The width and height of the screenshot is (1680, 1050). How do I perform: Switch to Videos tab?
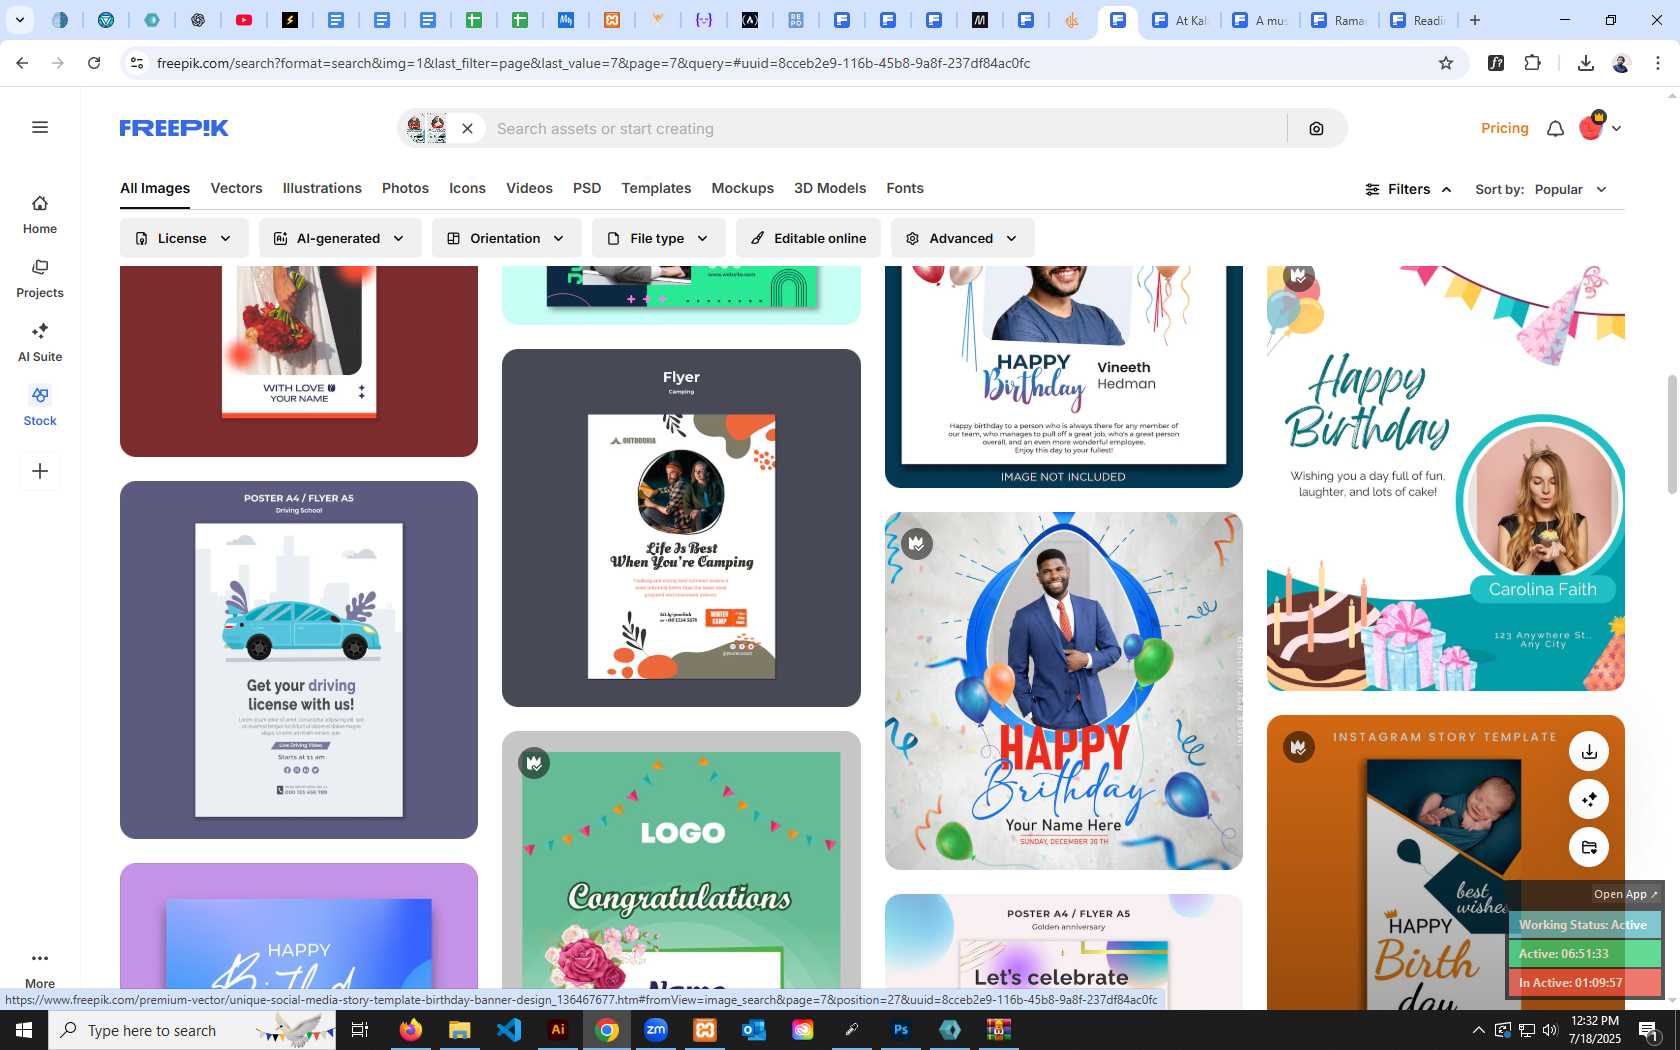[x=529, y=188]
